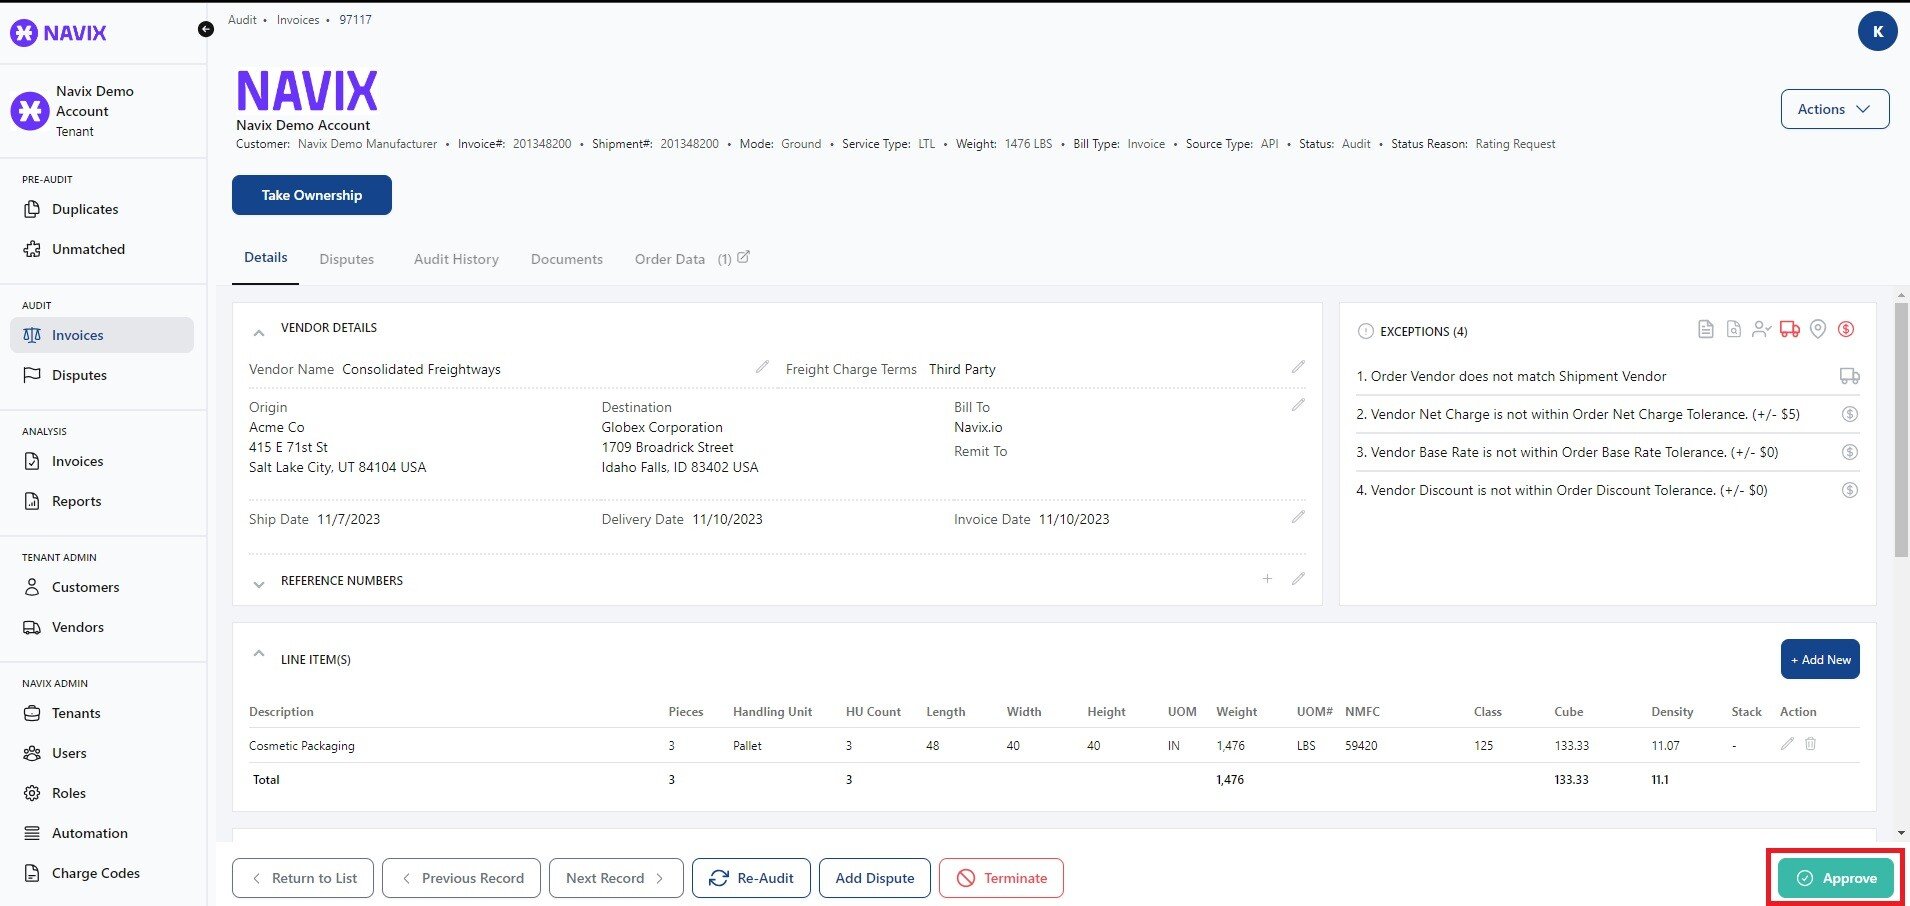Click the scrollbar down arrow
Viewport: 1910px width, 906px height.
point(1901,832)
